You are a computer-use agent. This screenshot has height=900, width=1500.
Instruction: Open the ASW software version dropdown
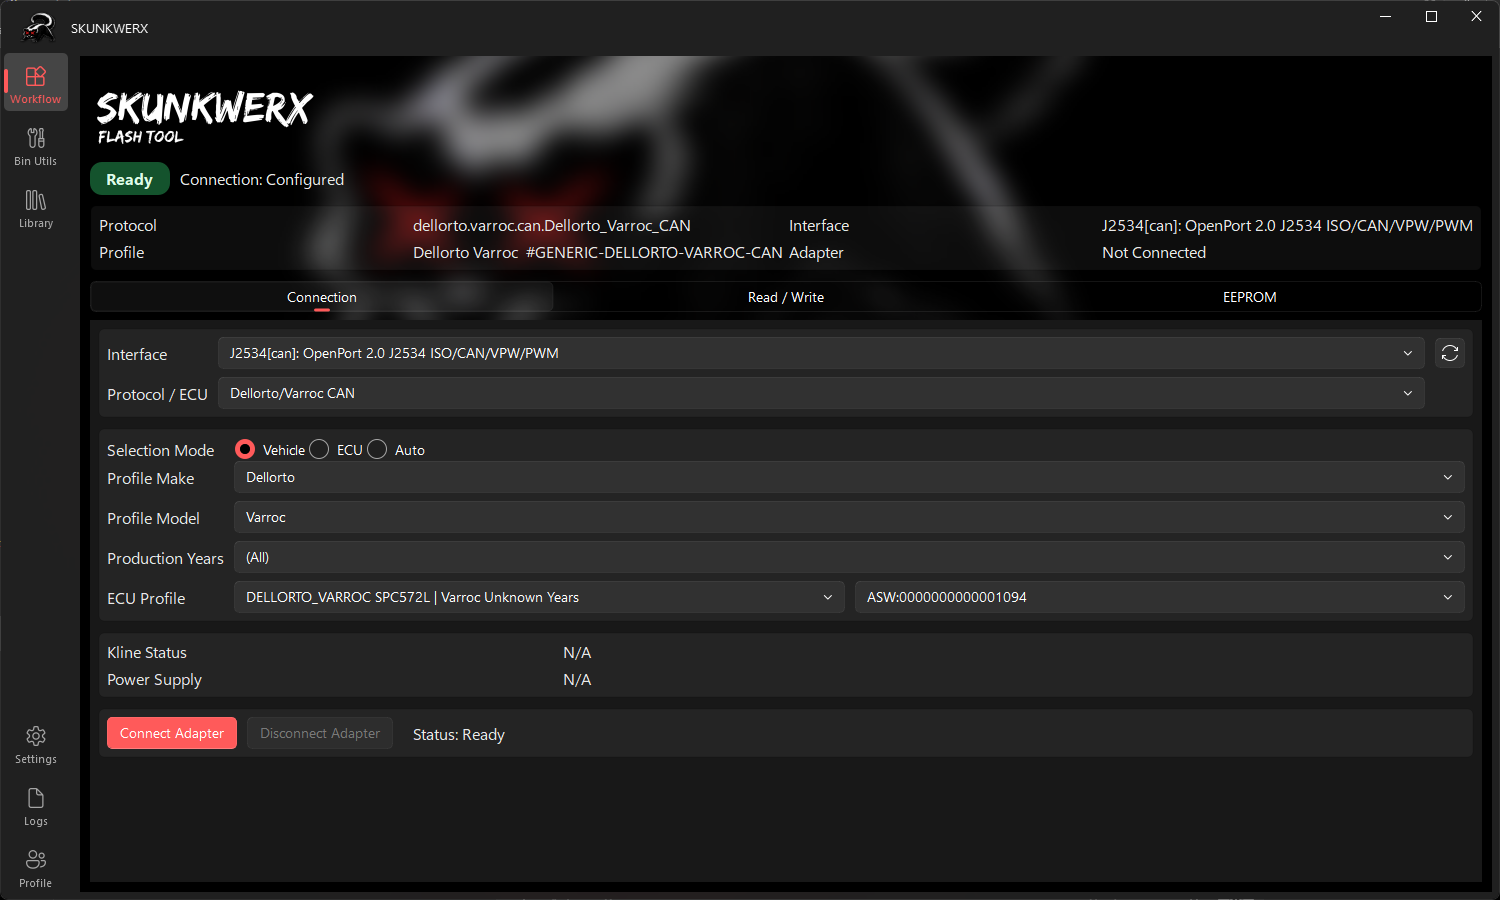coord(1160,597)
